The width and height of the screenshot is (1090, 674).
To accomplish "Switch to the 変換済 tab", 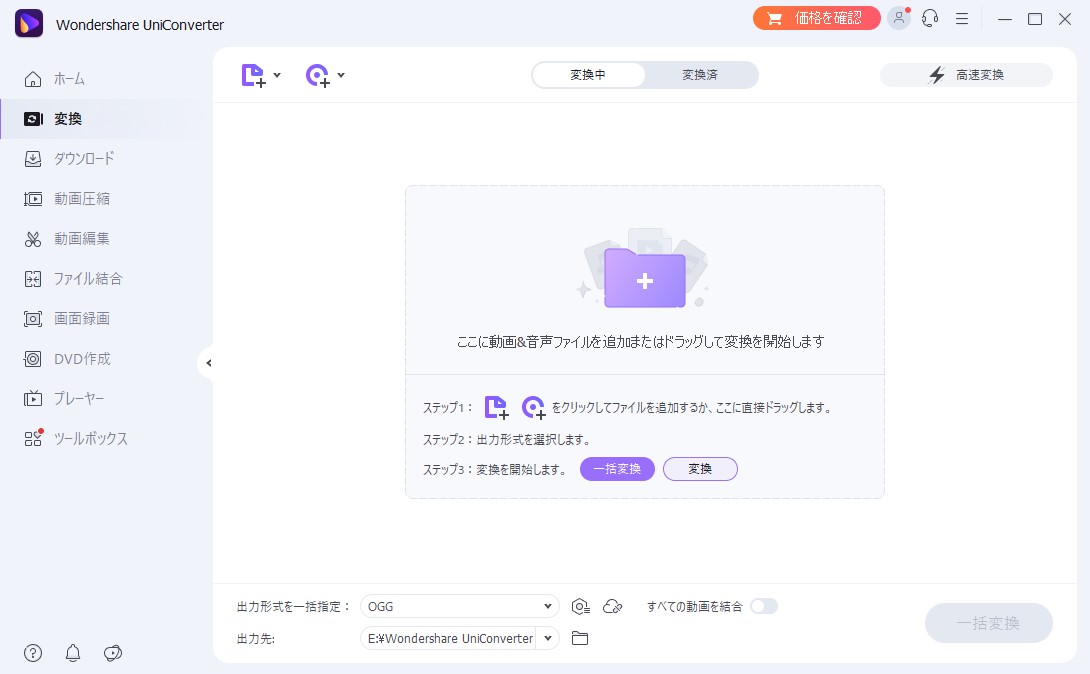I will (x=700, y=74).
